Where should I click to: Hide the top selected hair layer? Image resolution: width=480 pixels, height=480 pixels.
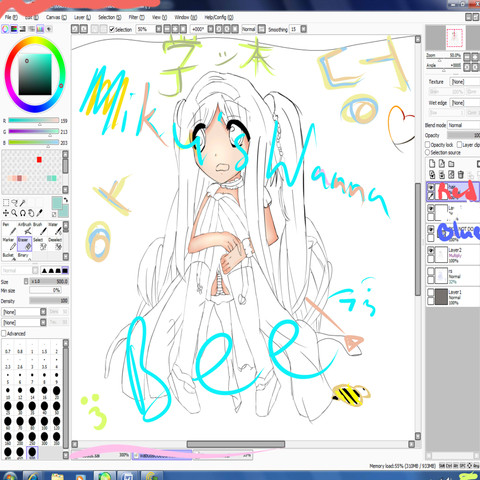431,188
